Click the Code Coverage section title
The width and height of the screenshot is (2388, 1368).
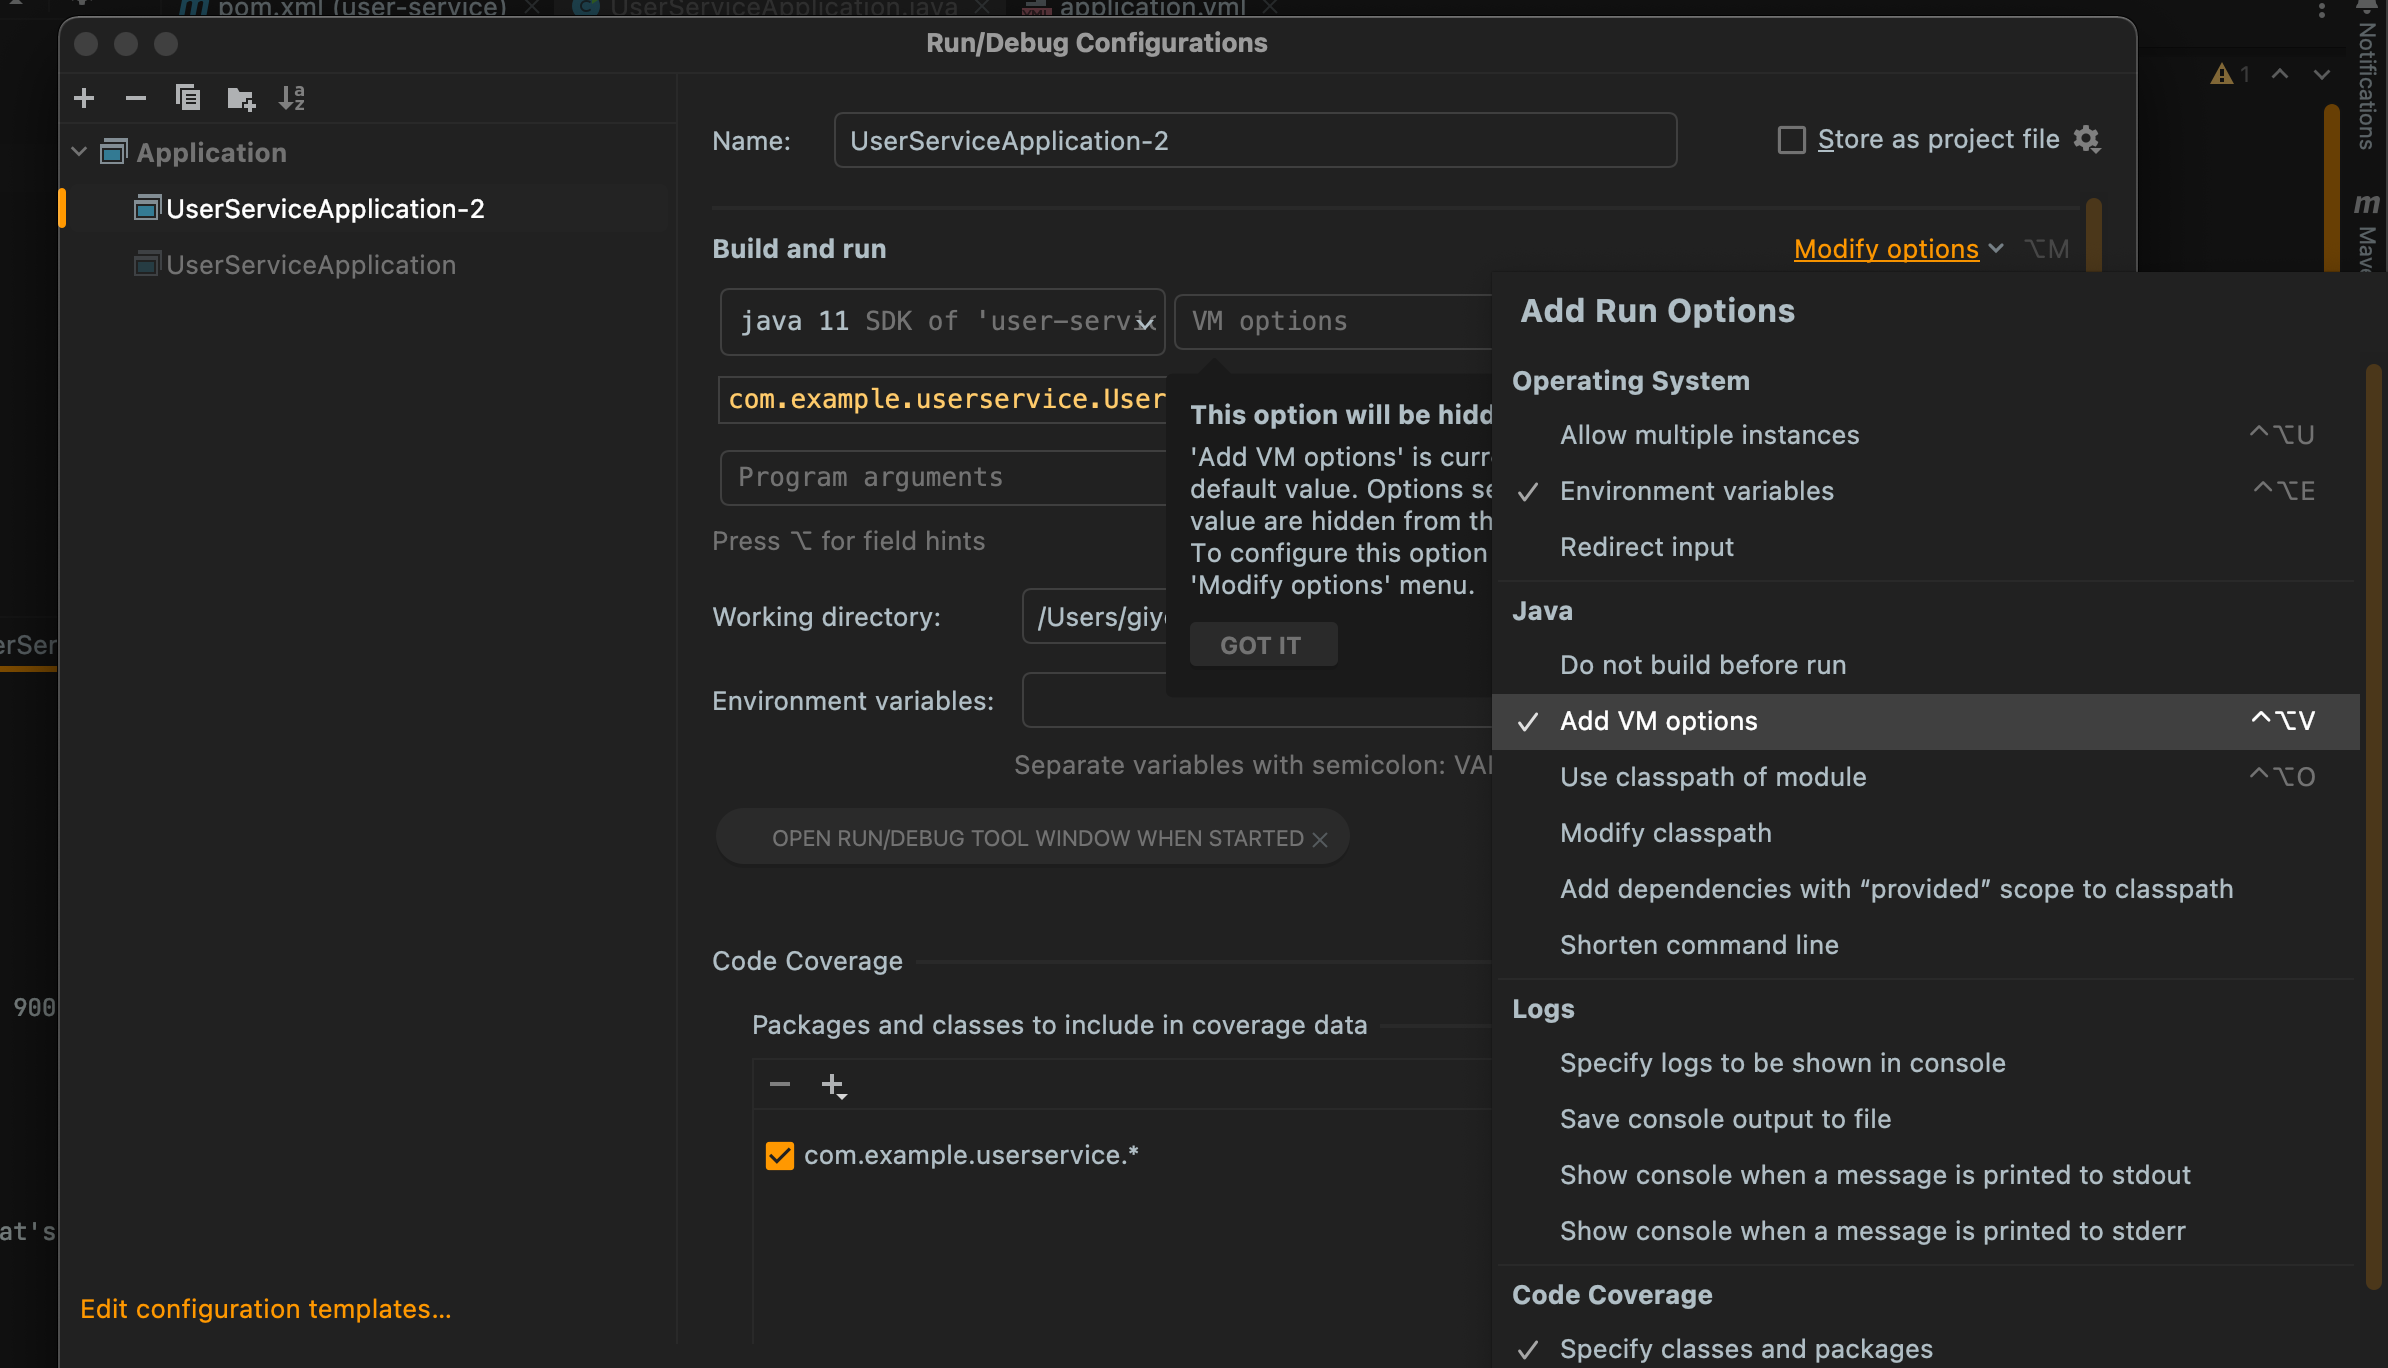coord(807,961)
